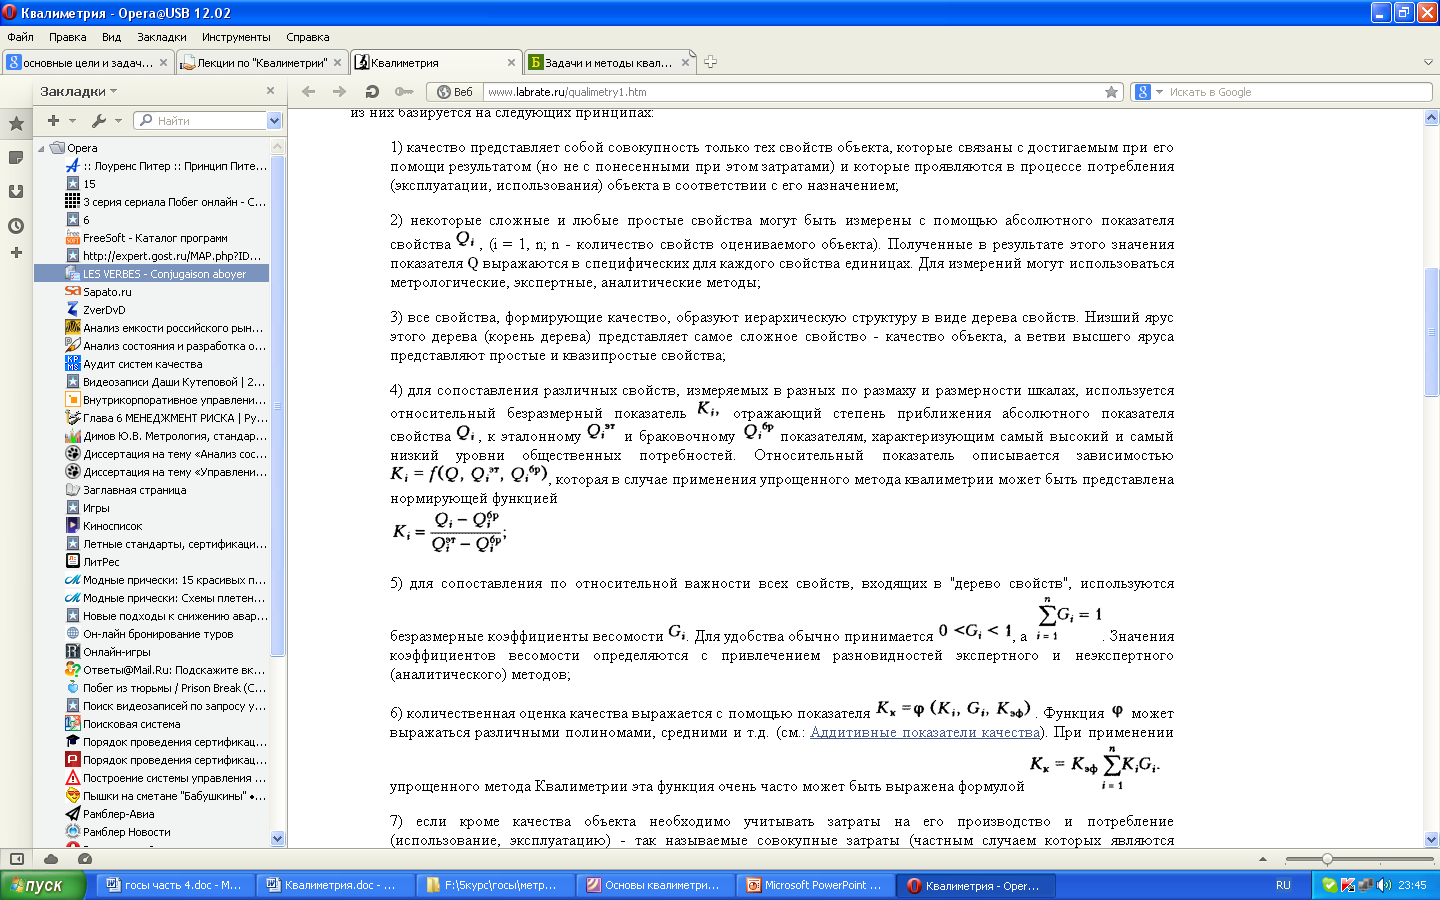
Task: Open the Закладки menu in menu bar
Action: pyautogui.click(x=161, y=37)
